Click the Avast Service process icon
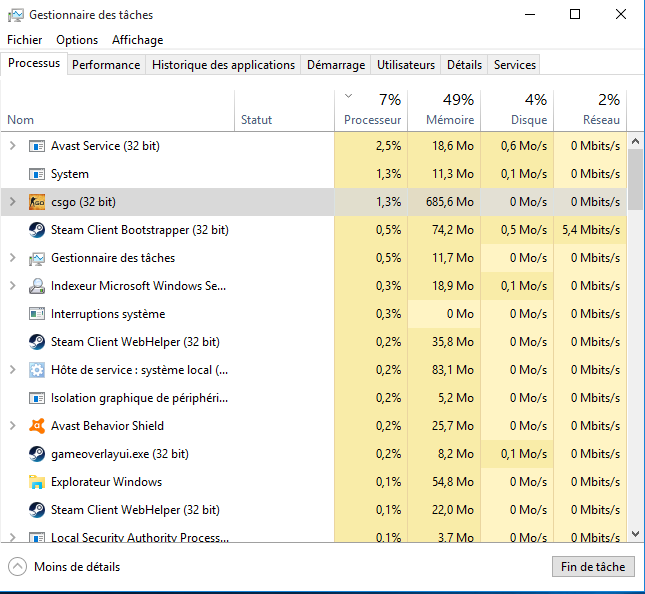645x594 pixels. [37, 146]
